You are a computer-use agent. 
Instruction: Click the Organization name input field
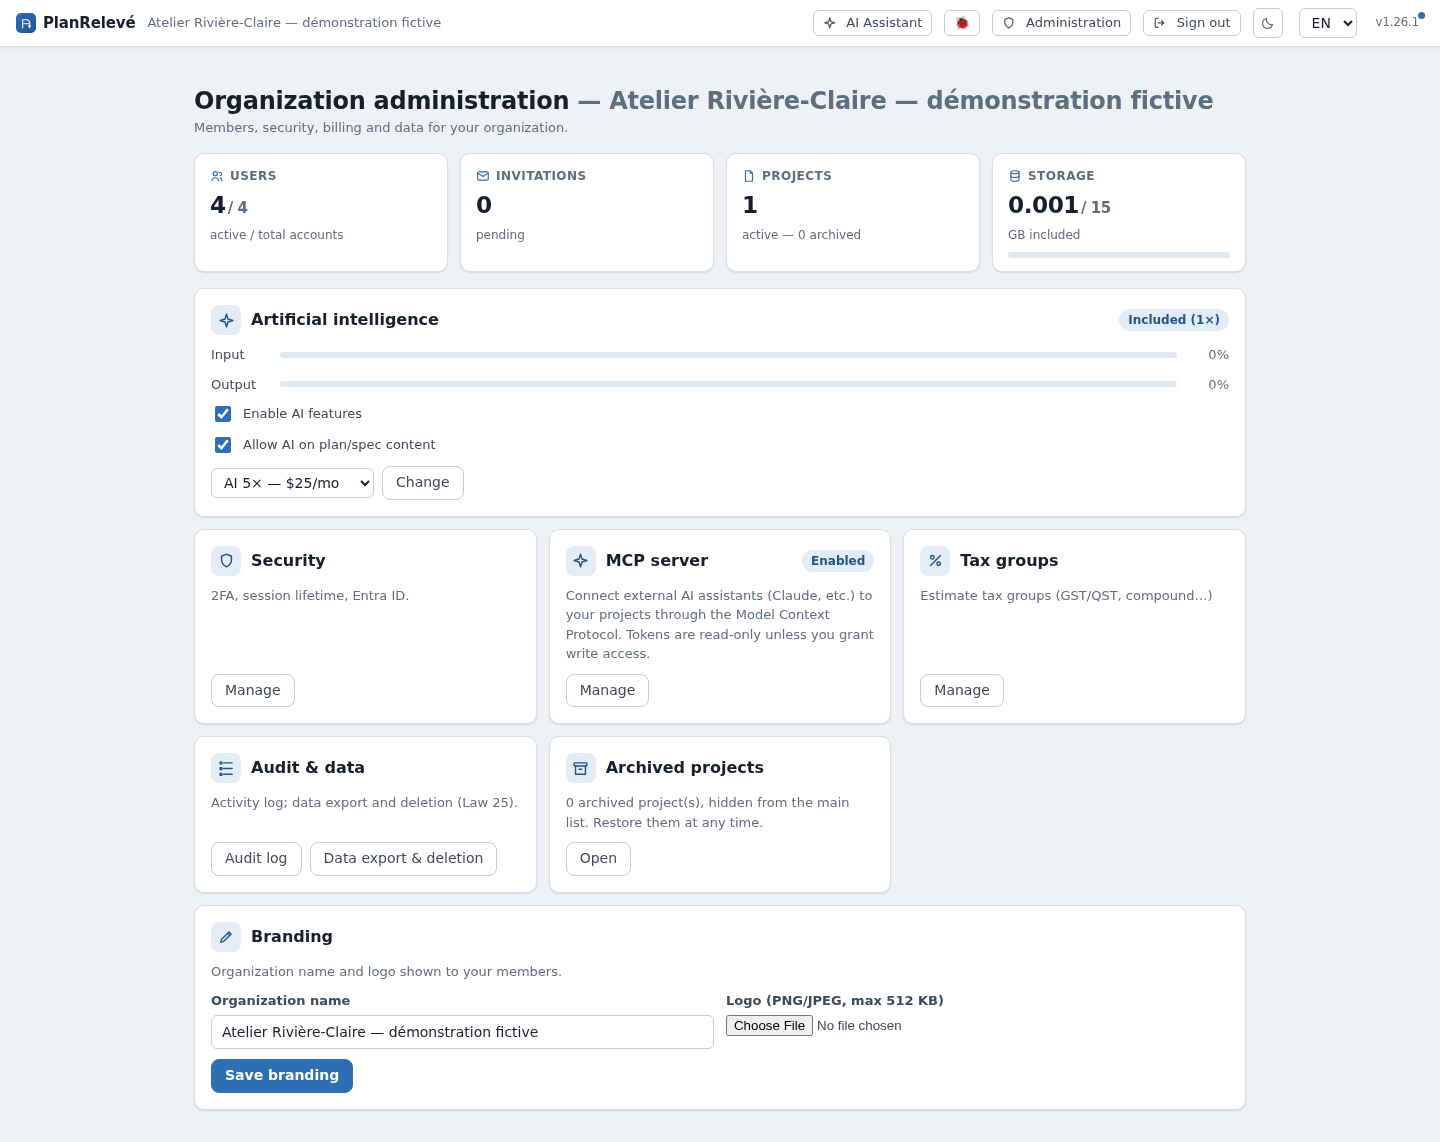click(462, 1032)
